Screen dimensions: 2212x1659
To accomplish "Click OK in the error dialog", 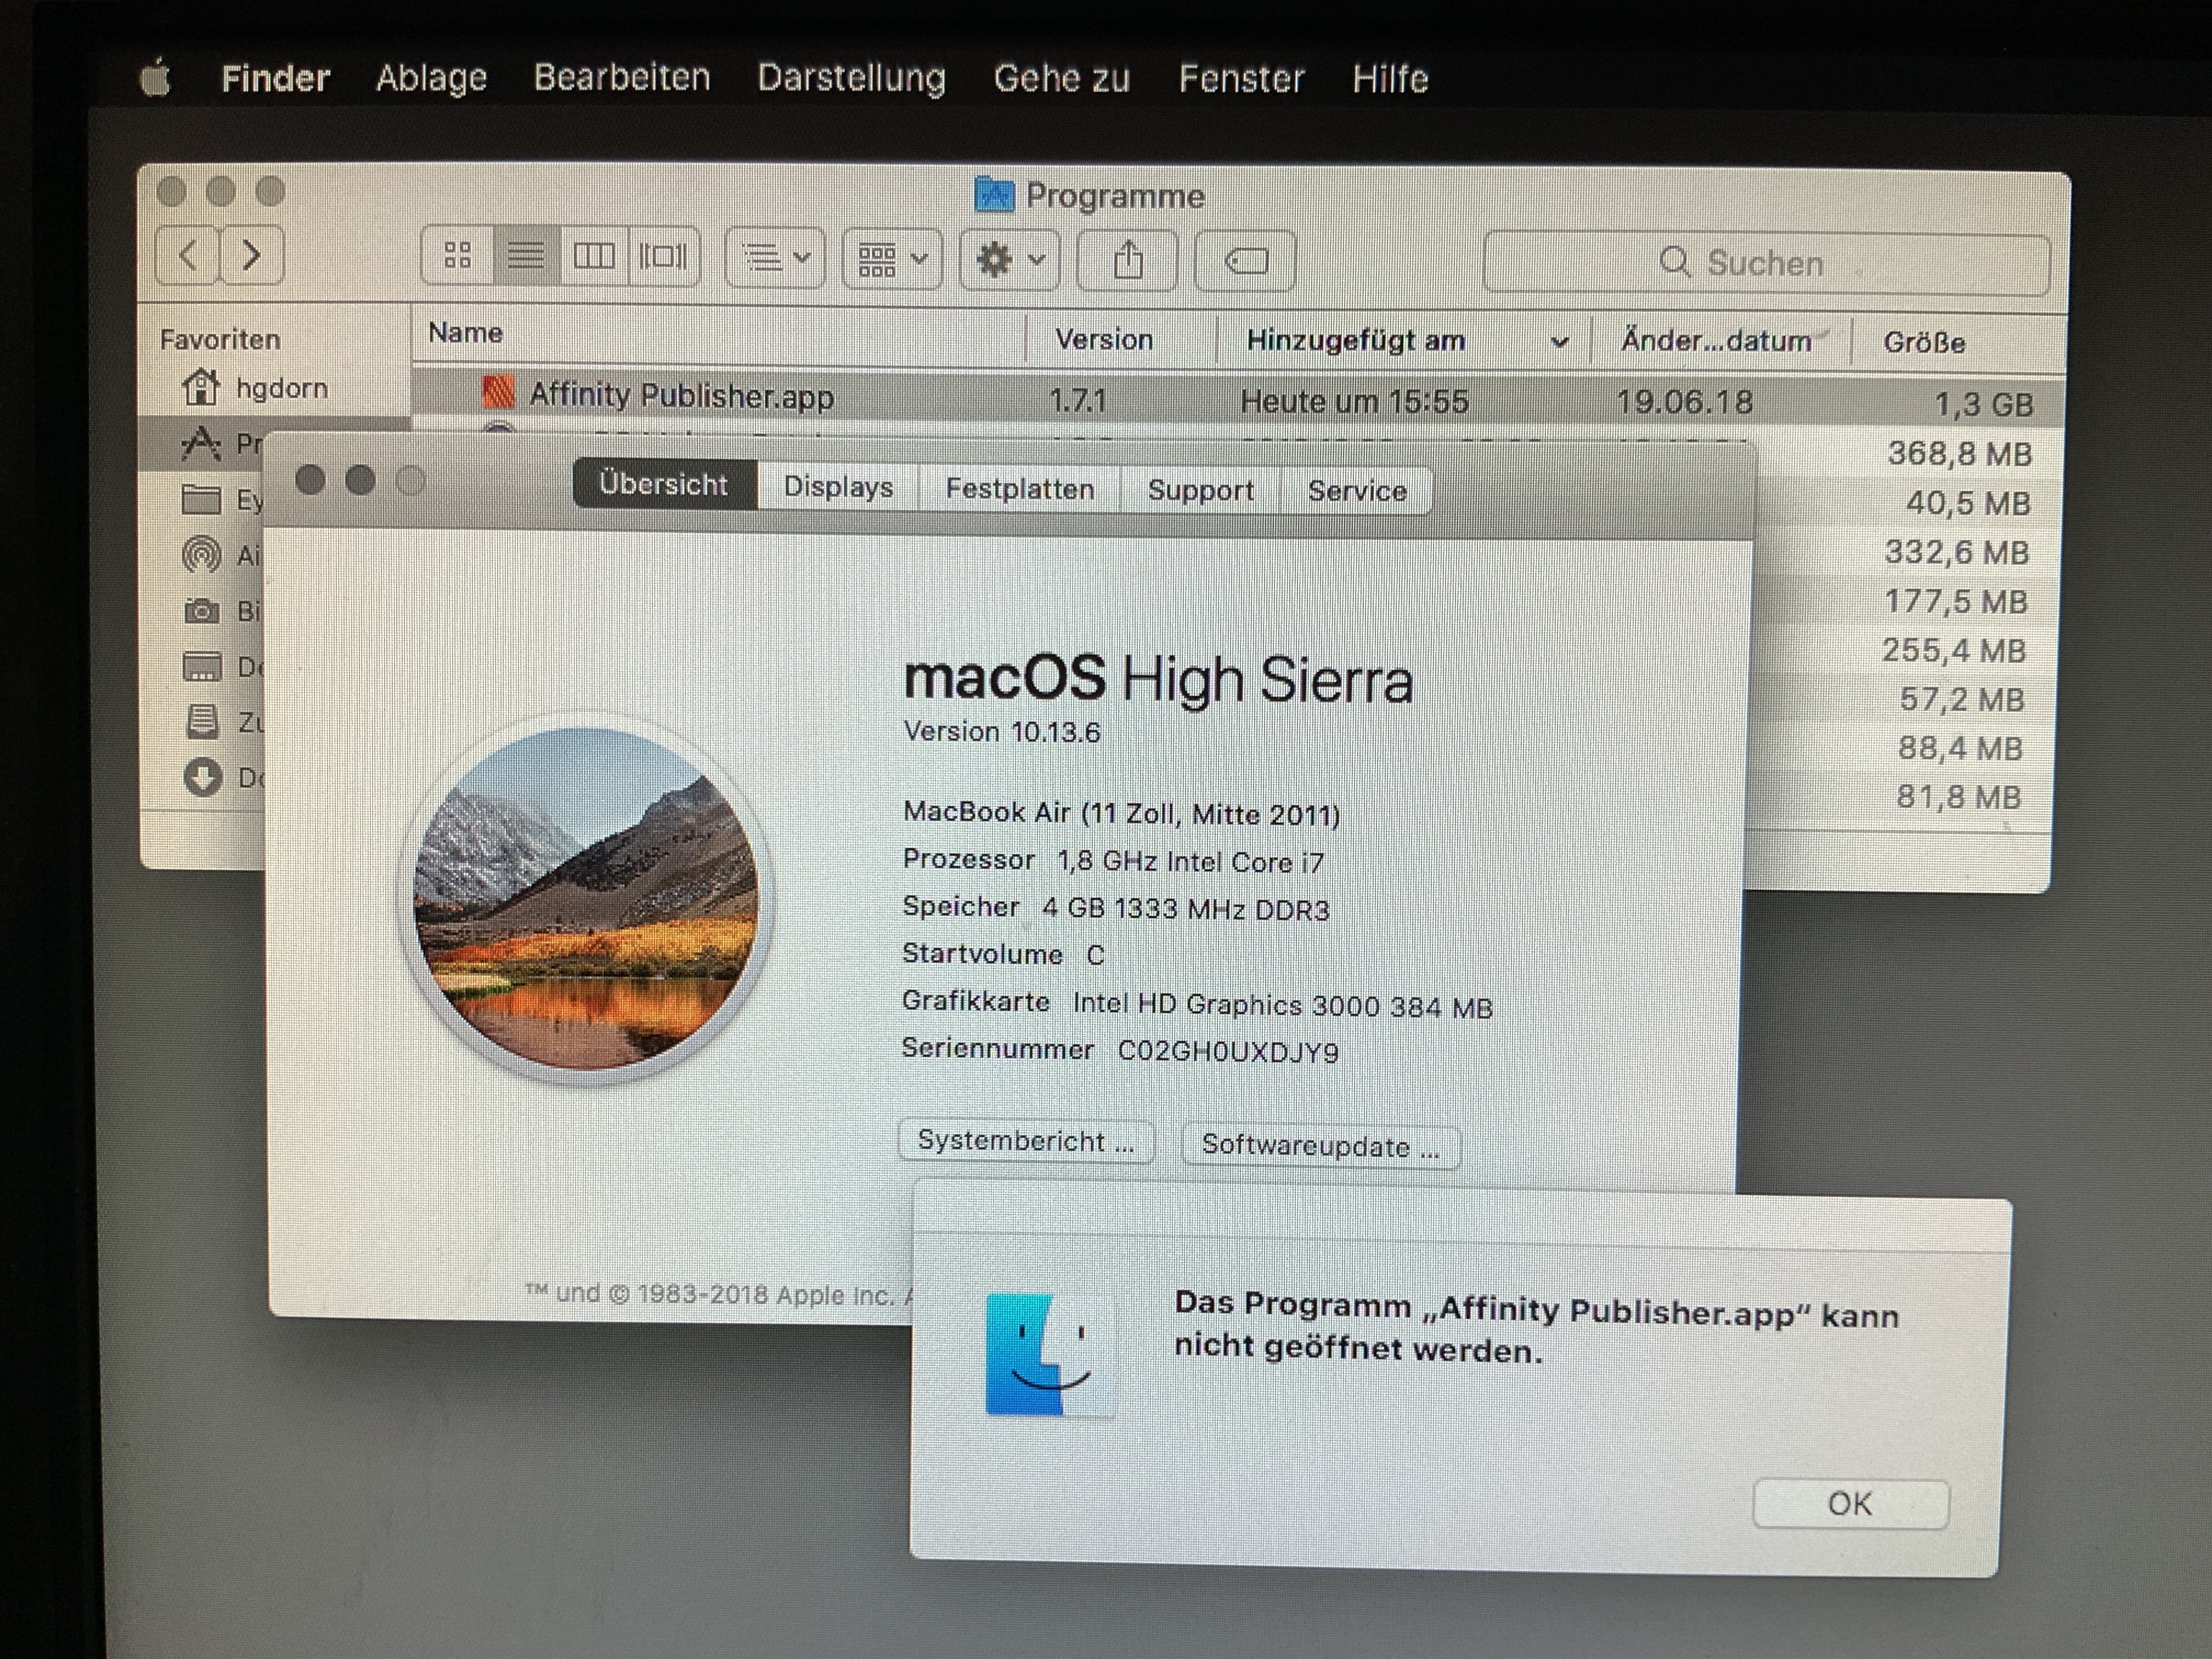I will (x=1850, y=1504).
